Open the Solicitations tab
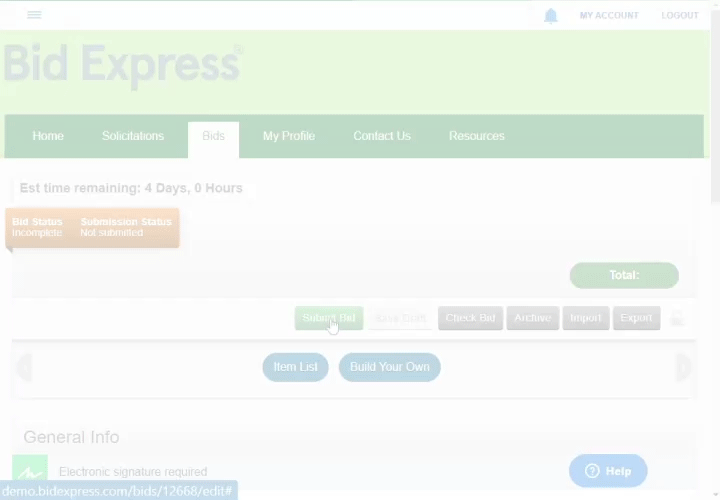 [x=133, y=136]
